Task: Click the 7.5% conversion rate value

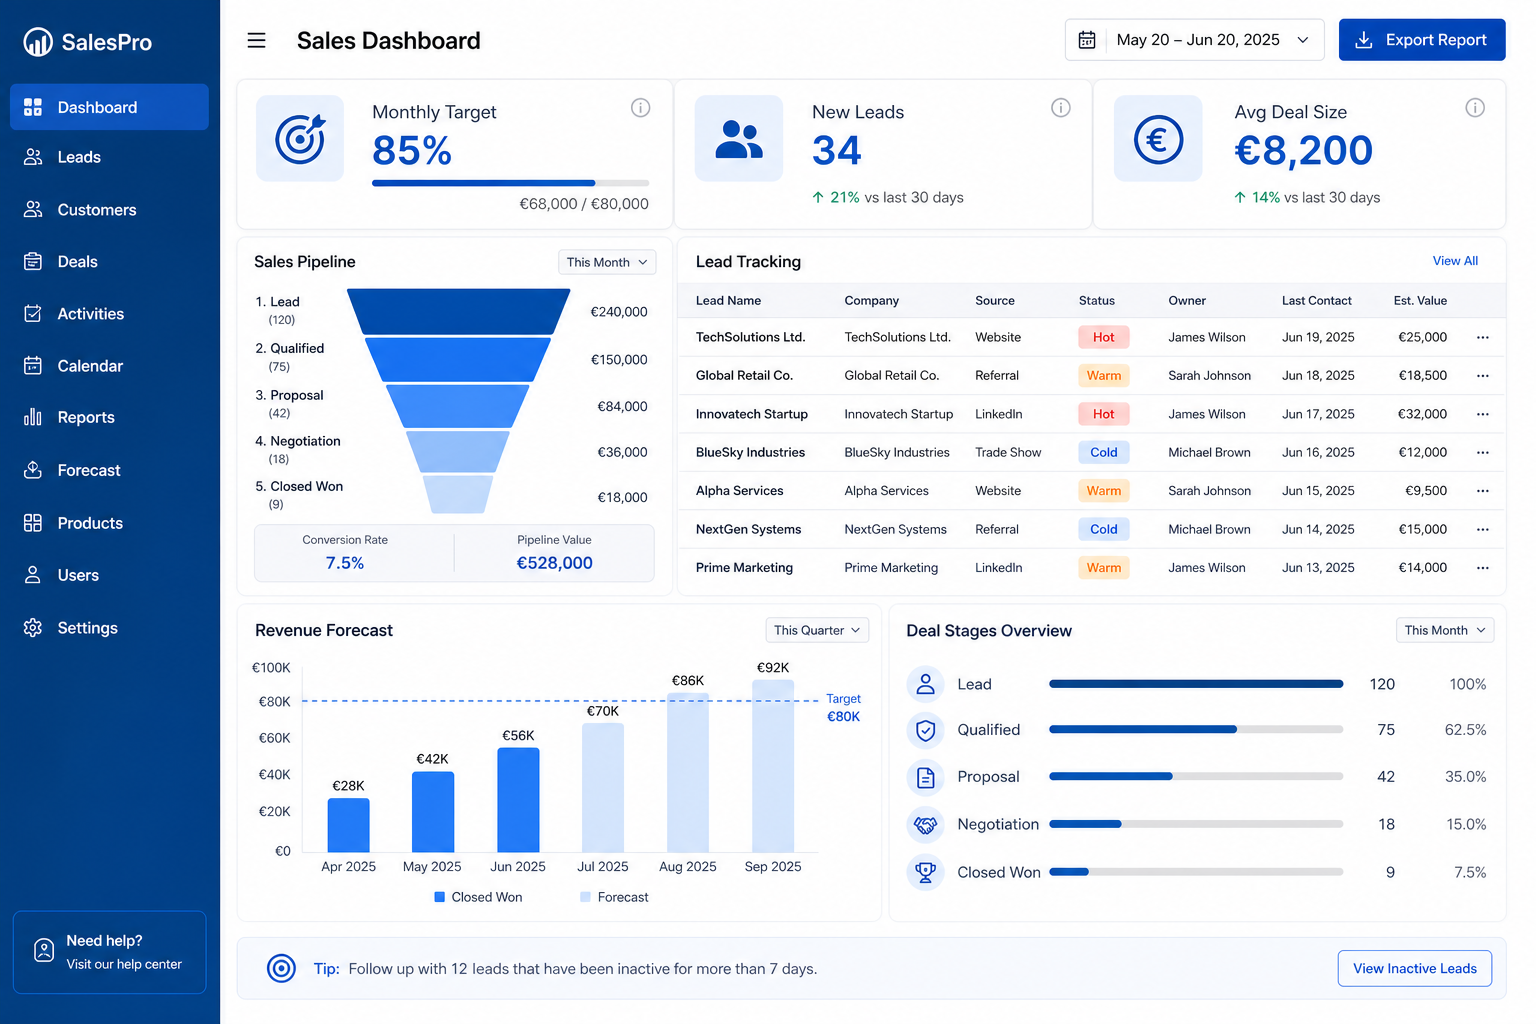Action: [345, 563]
